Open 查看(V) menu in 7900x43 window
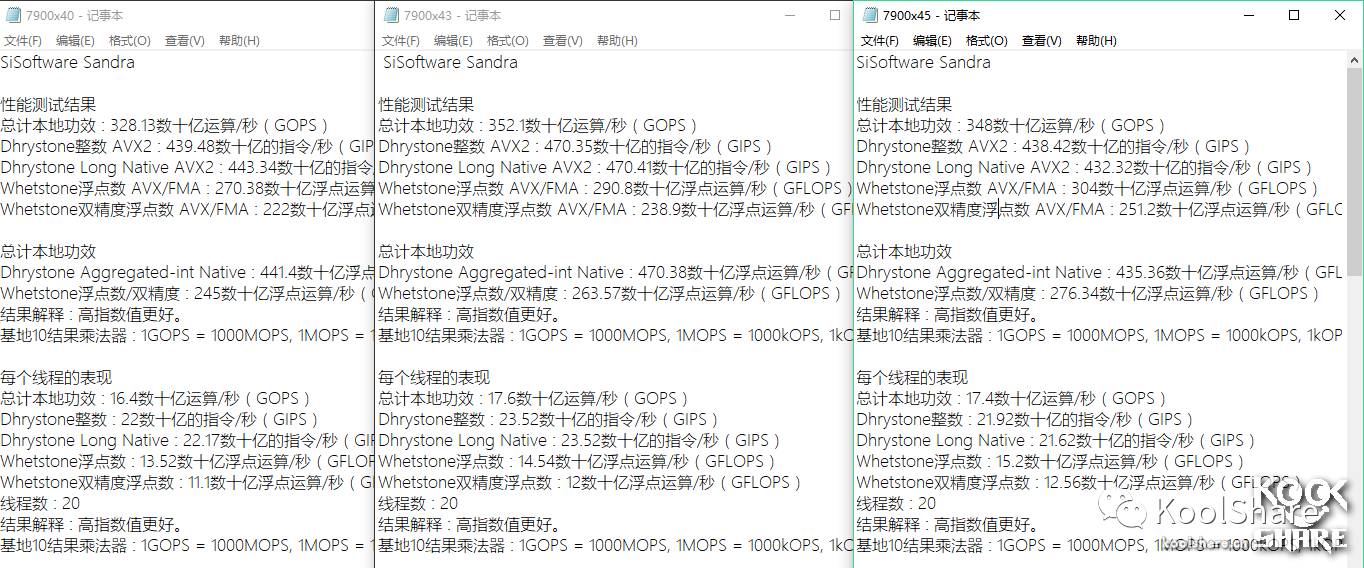 pos(562,41)
